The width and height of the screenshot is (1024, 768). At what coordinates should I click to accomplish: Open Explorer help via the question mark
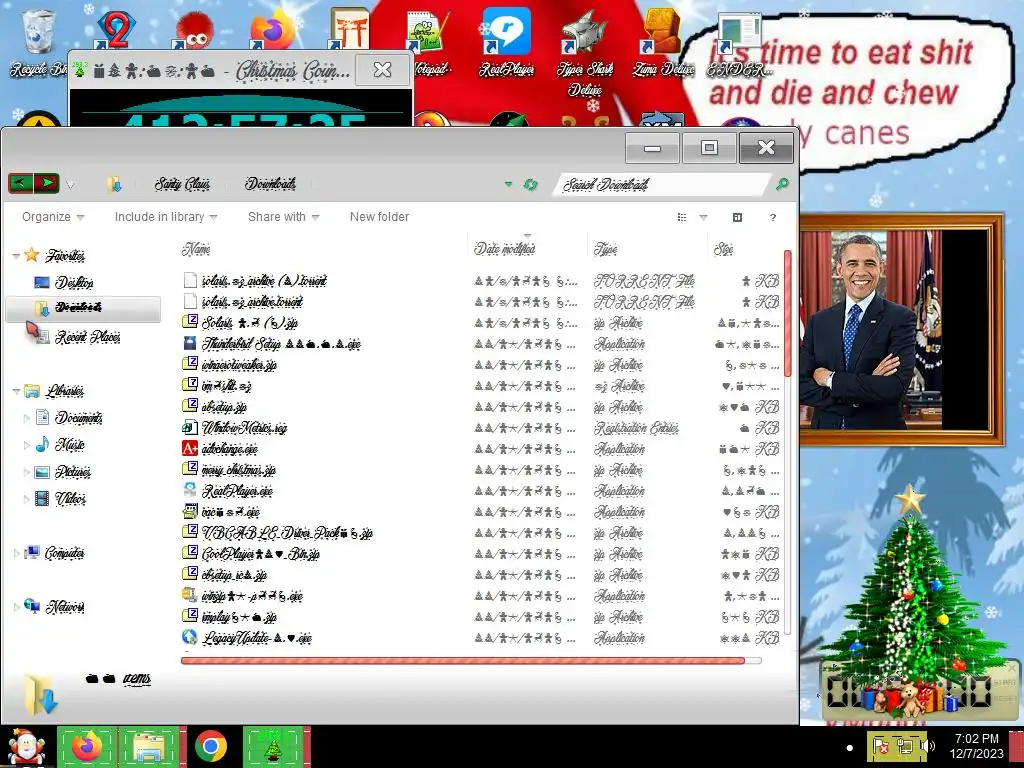(x=773, y=217)
